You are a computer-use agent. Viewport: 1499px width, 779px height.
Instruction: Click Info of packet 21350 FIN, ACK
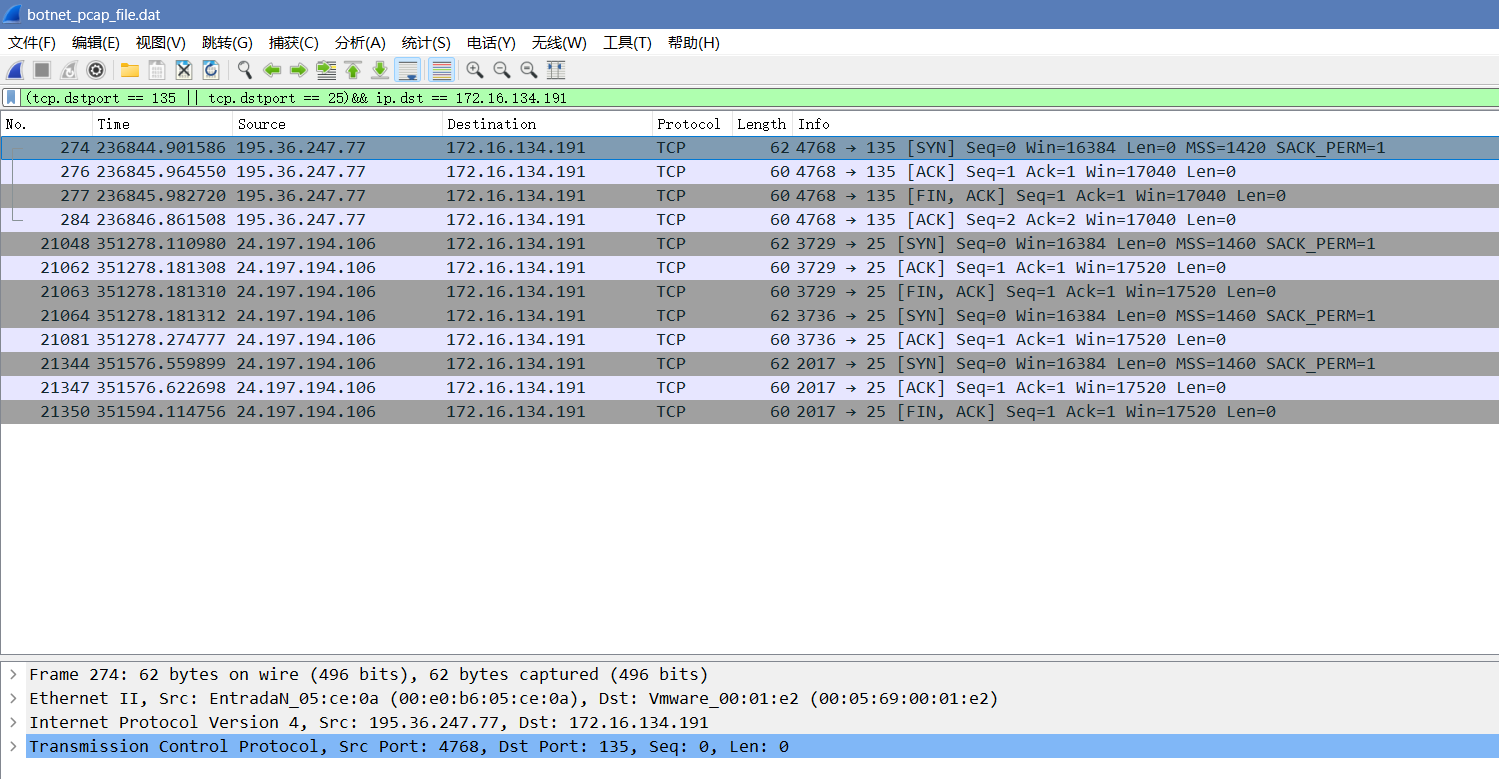pos(1036,411)
